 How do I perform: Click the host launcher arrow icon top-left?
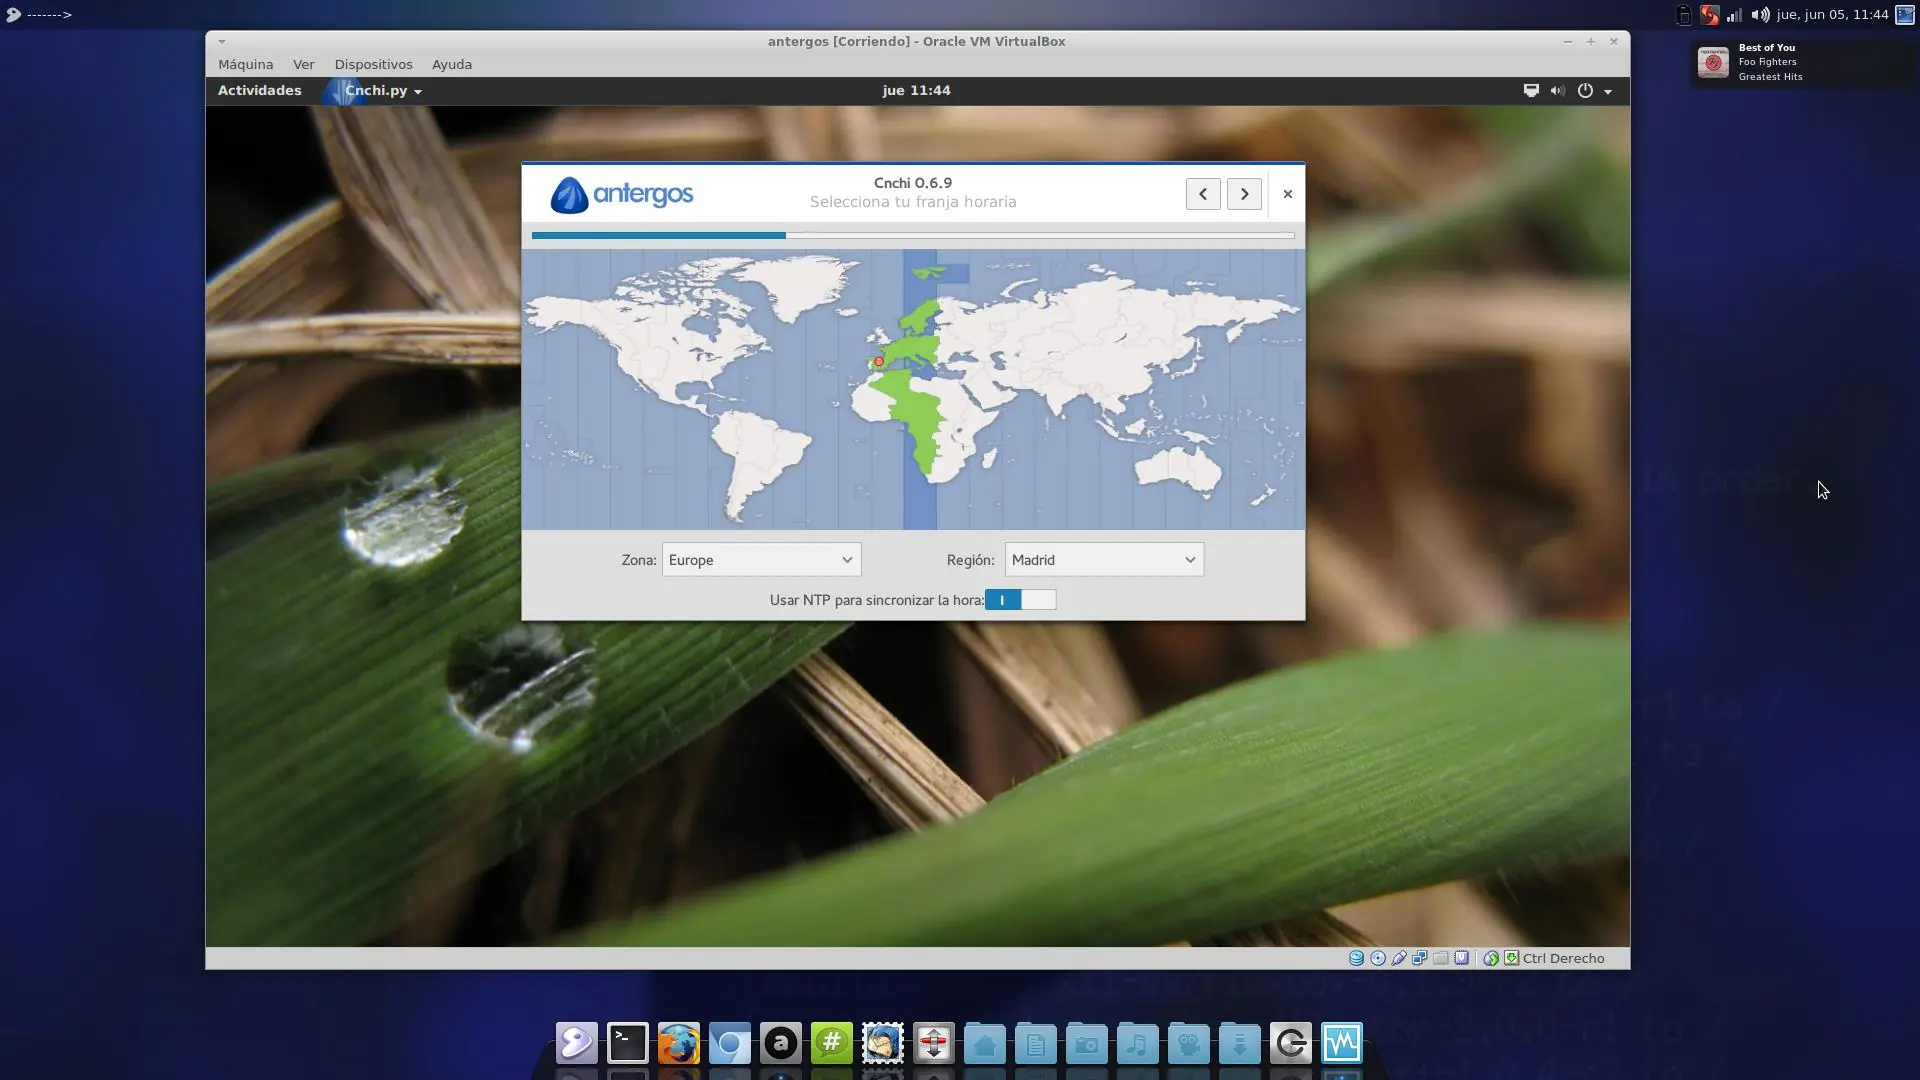pyautogui.click(x=13, y=15)
